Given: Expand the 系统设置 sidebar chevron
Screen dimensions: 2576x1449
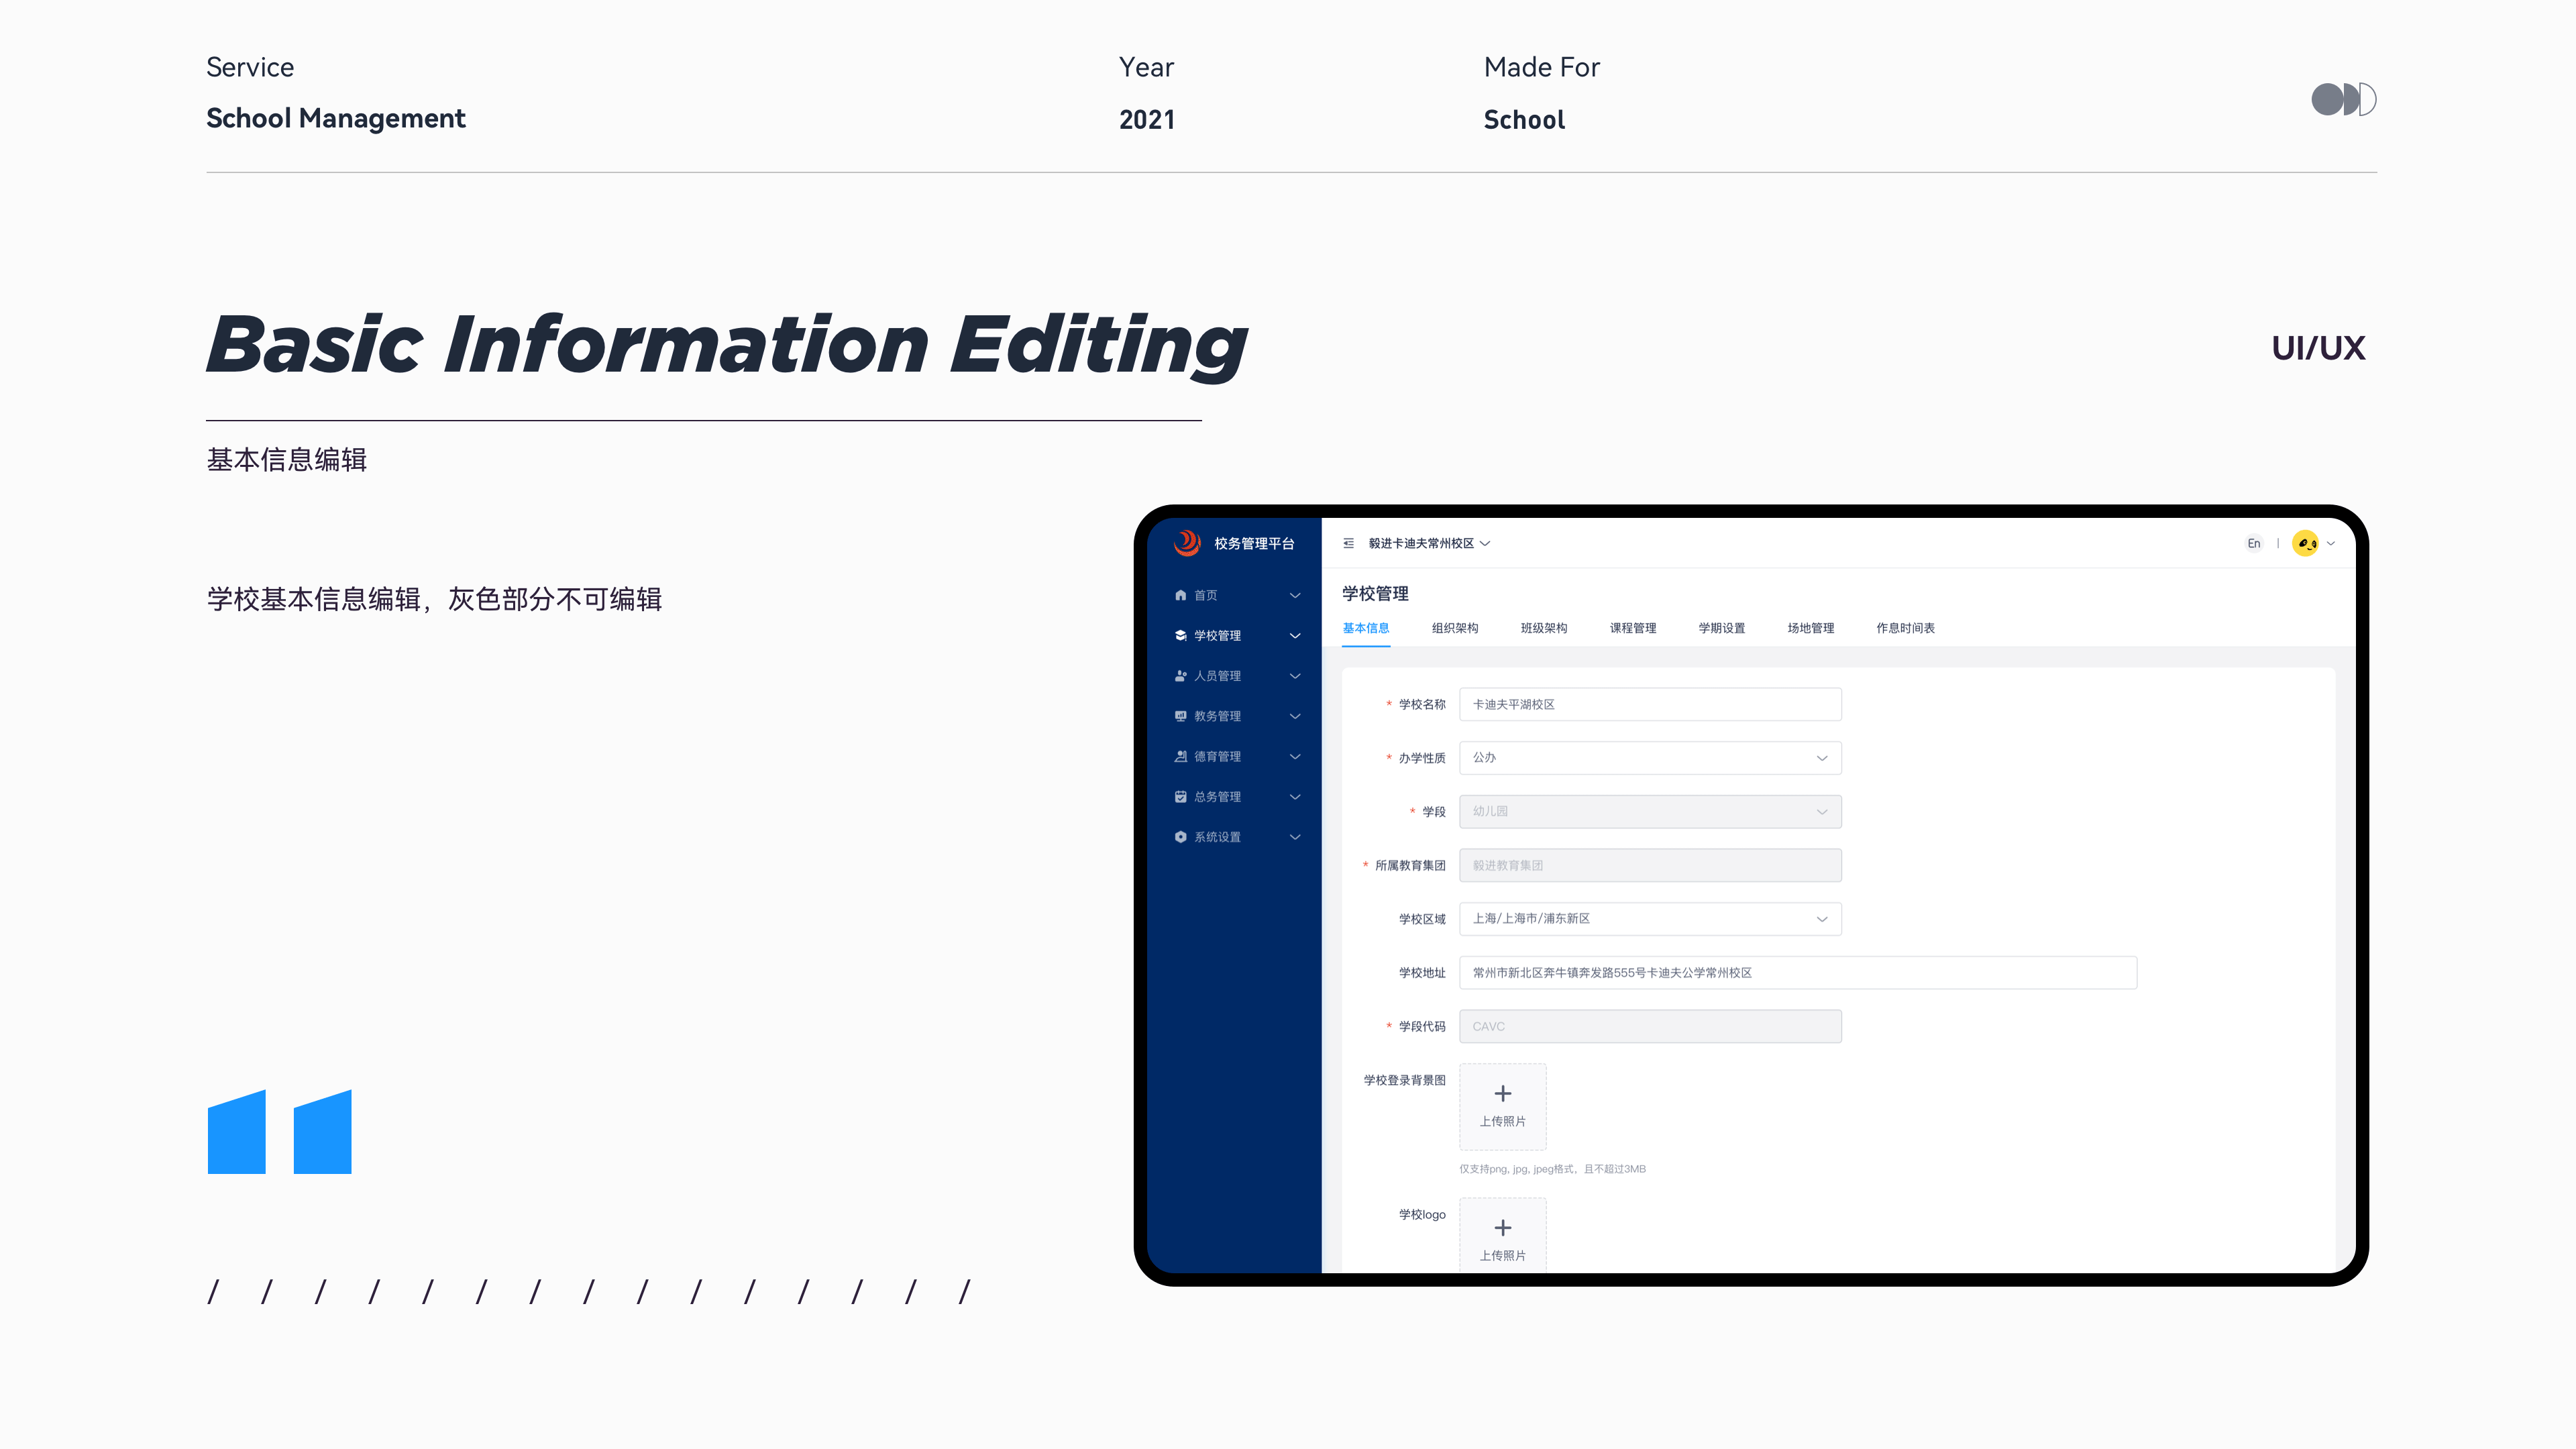Looking at the screenshot, I should point(1295,837).
